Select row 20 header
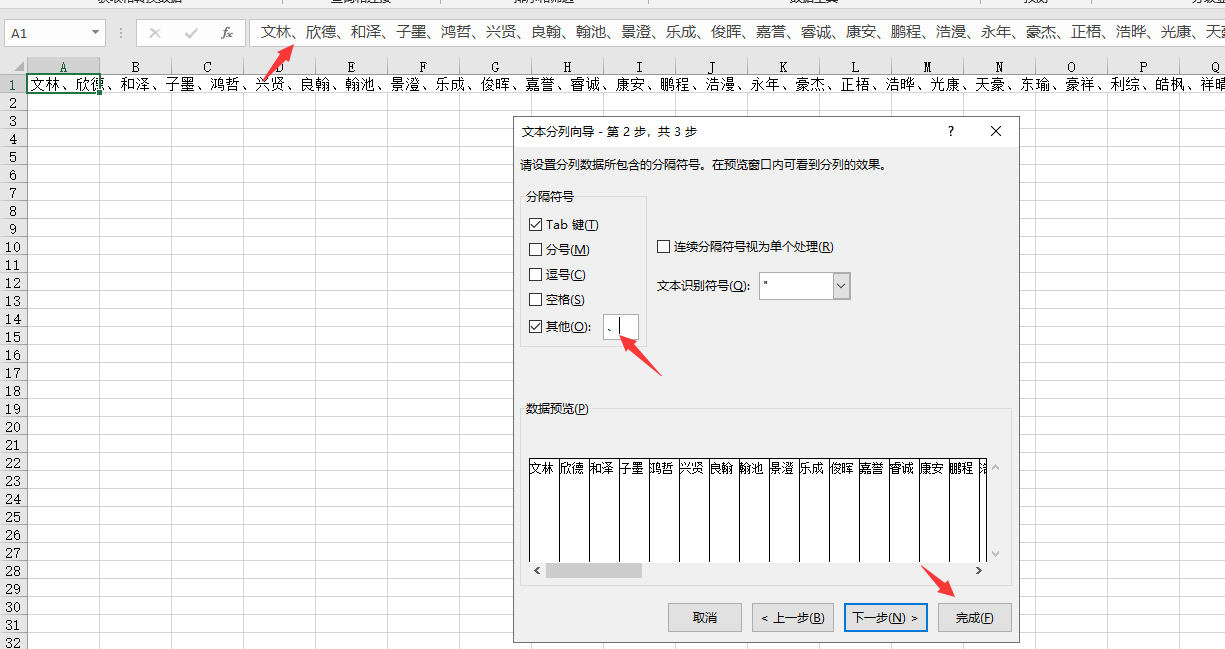This screenshot has height=649, width=1225. 13,427
